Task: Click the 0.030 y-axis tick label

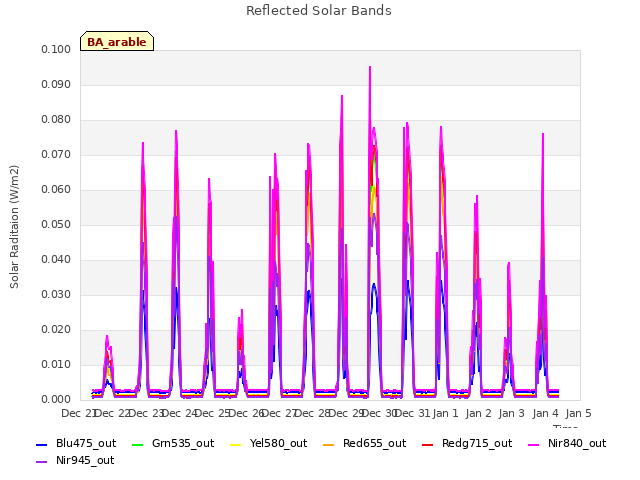Action: point(56,295)
